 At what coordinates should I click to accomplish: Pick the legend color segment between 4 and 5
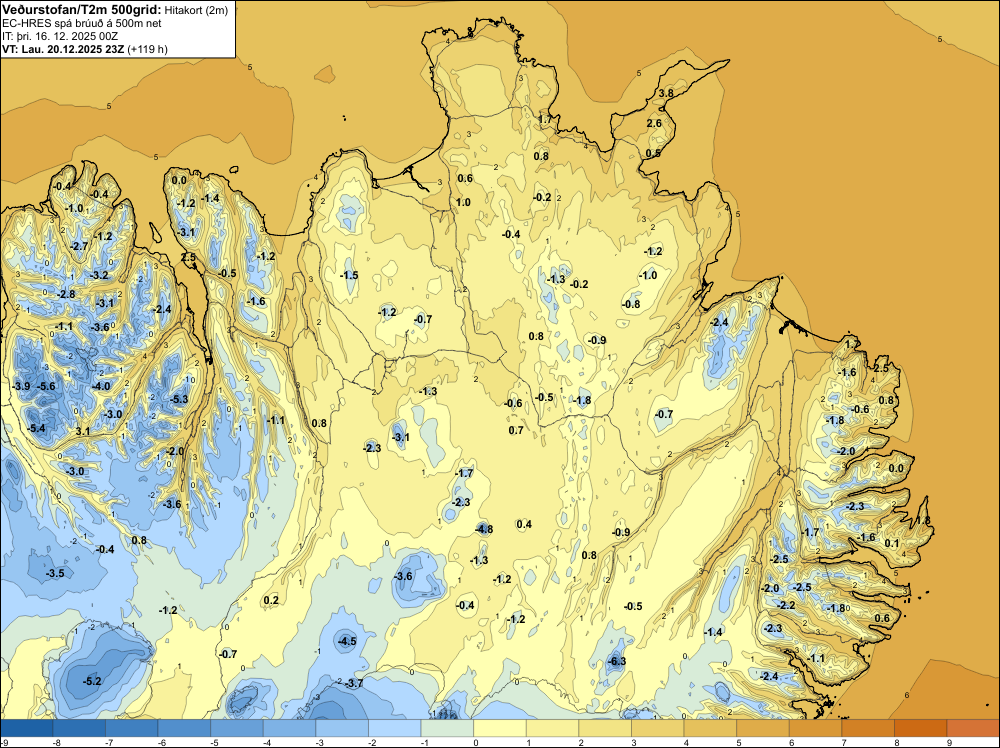pyautogui.click(x=710, y=728)
